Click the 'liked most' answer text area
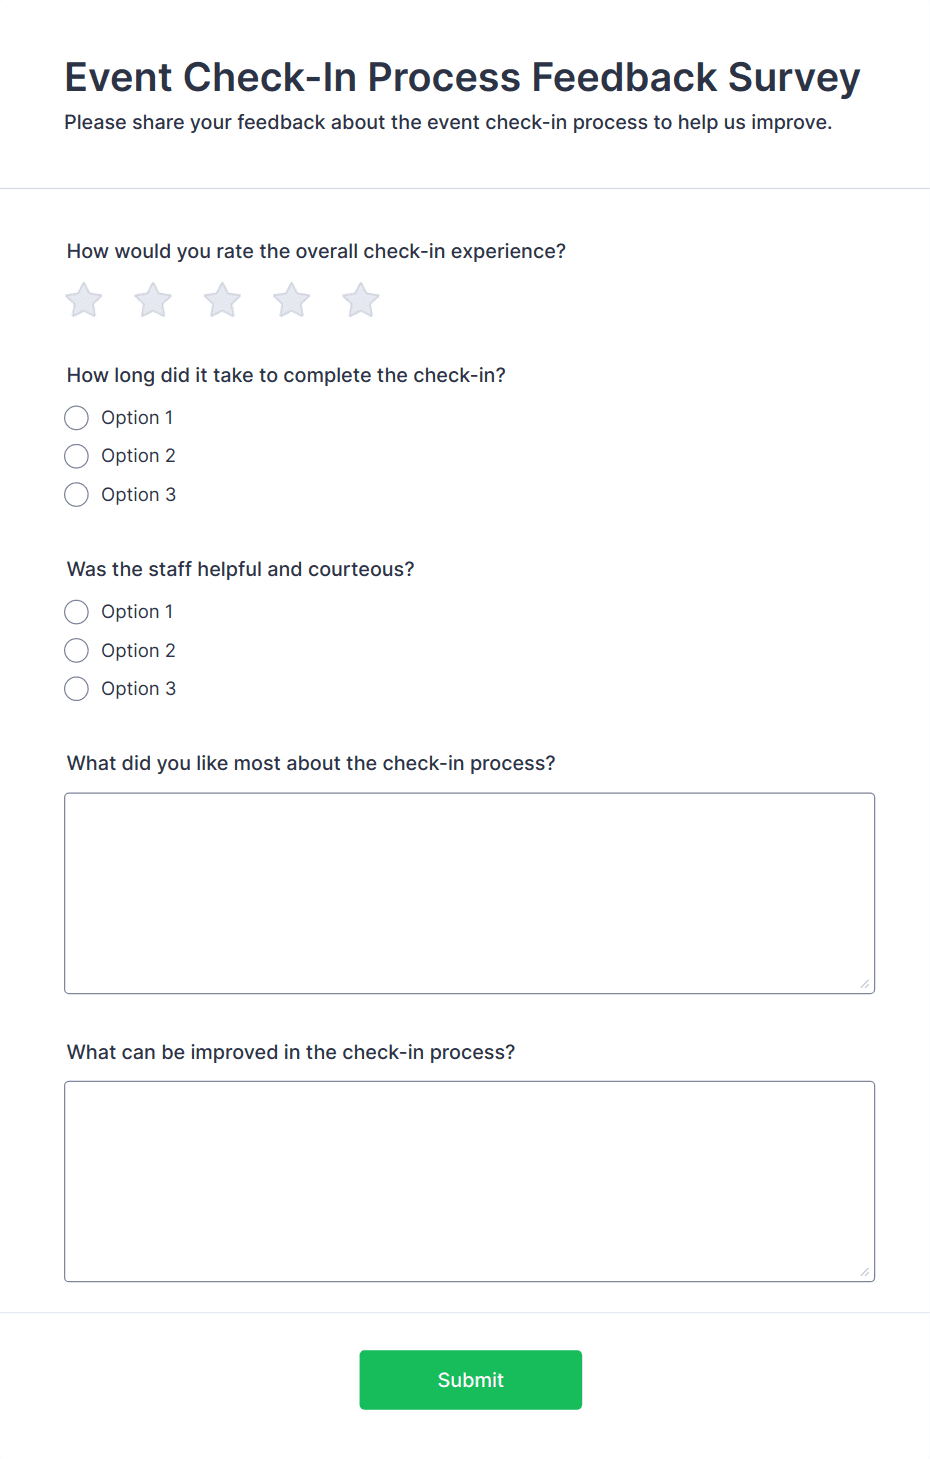 click(469, 890)
